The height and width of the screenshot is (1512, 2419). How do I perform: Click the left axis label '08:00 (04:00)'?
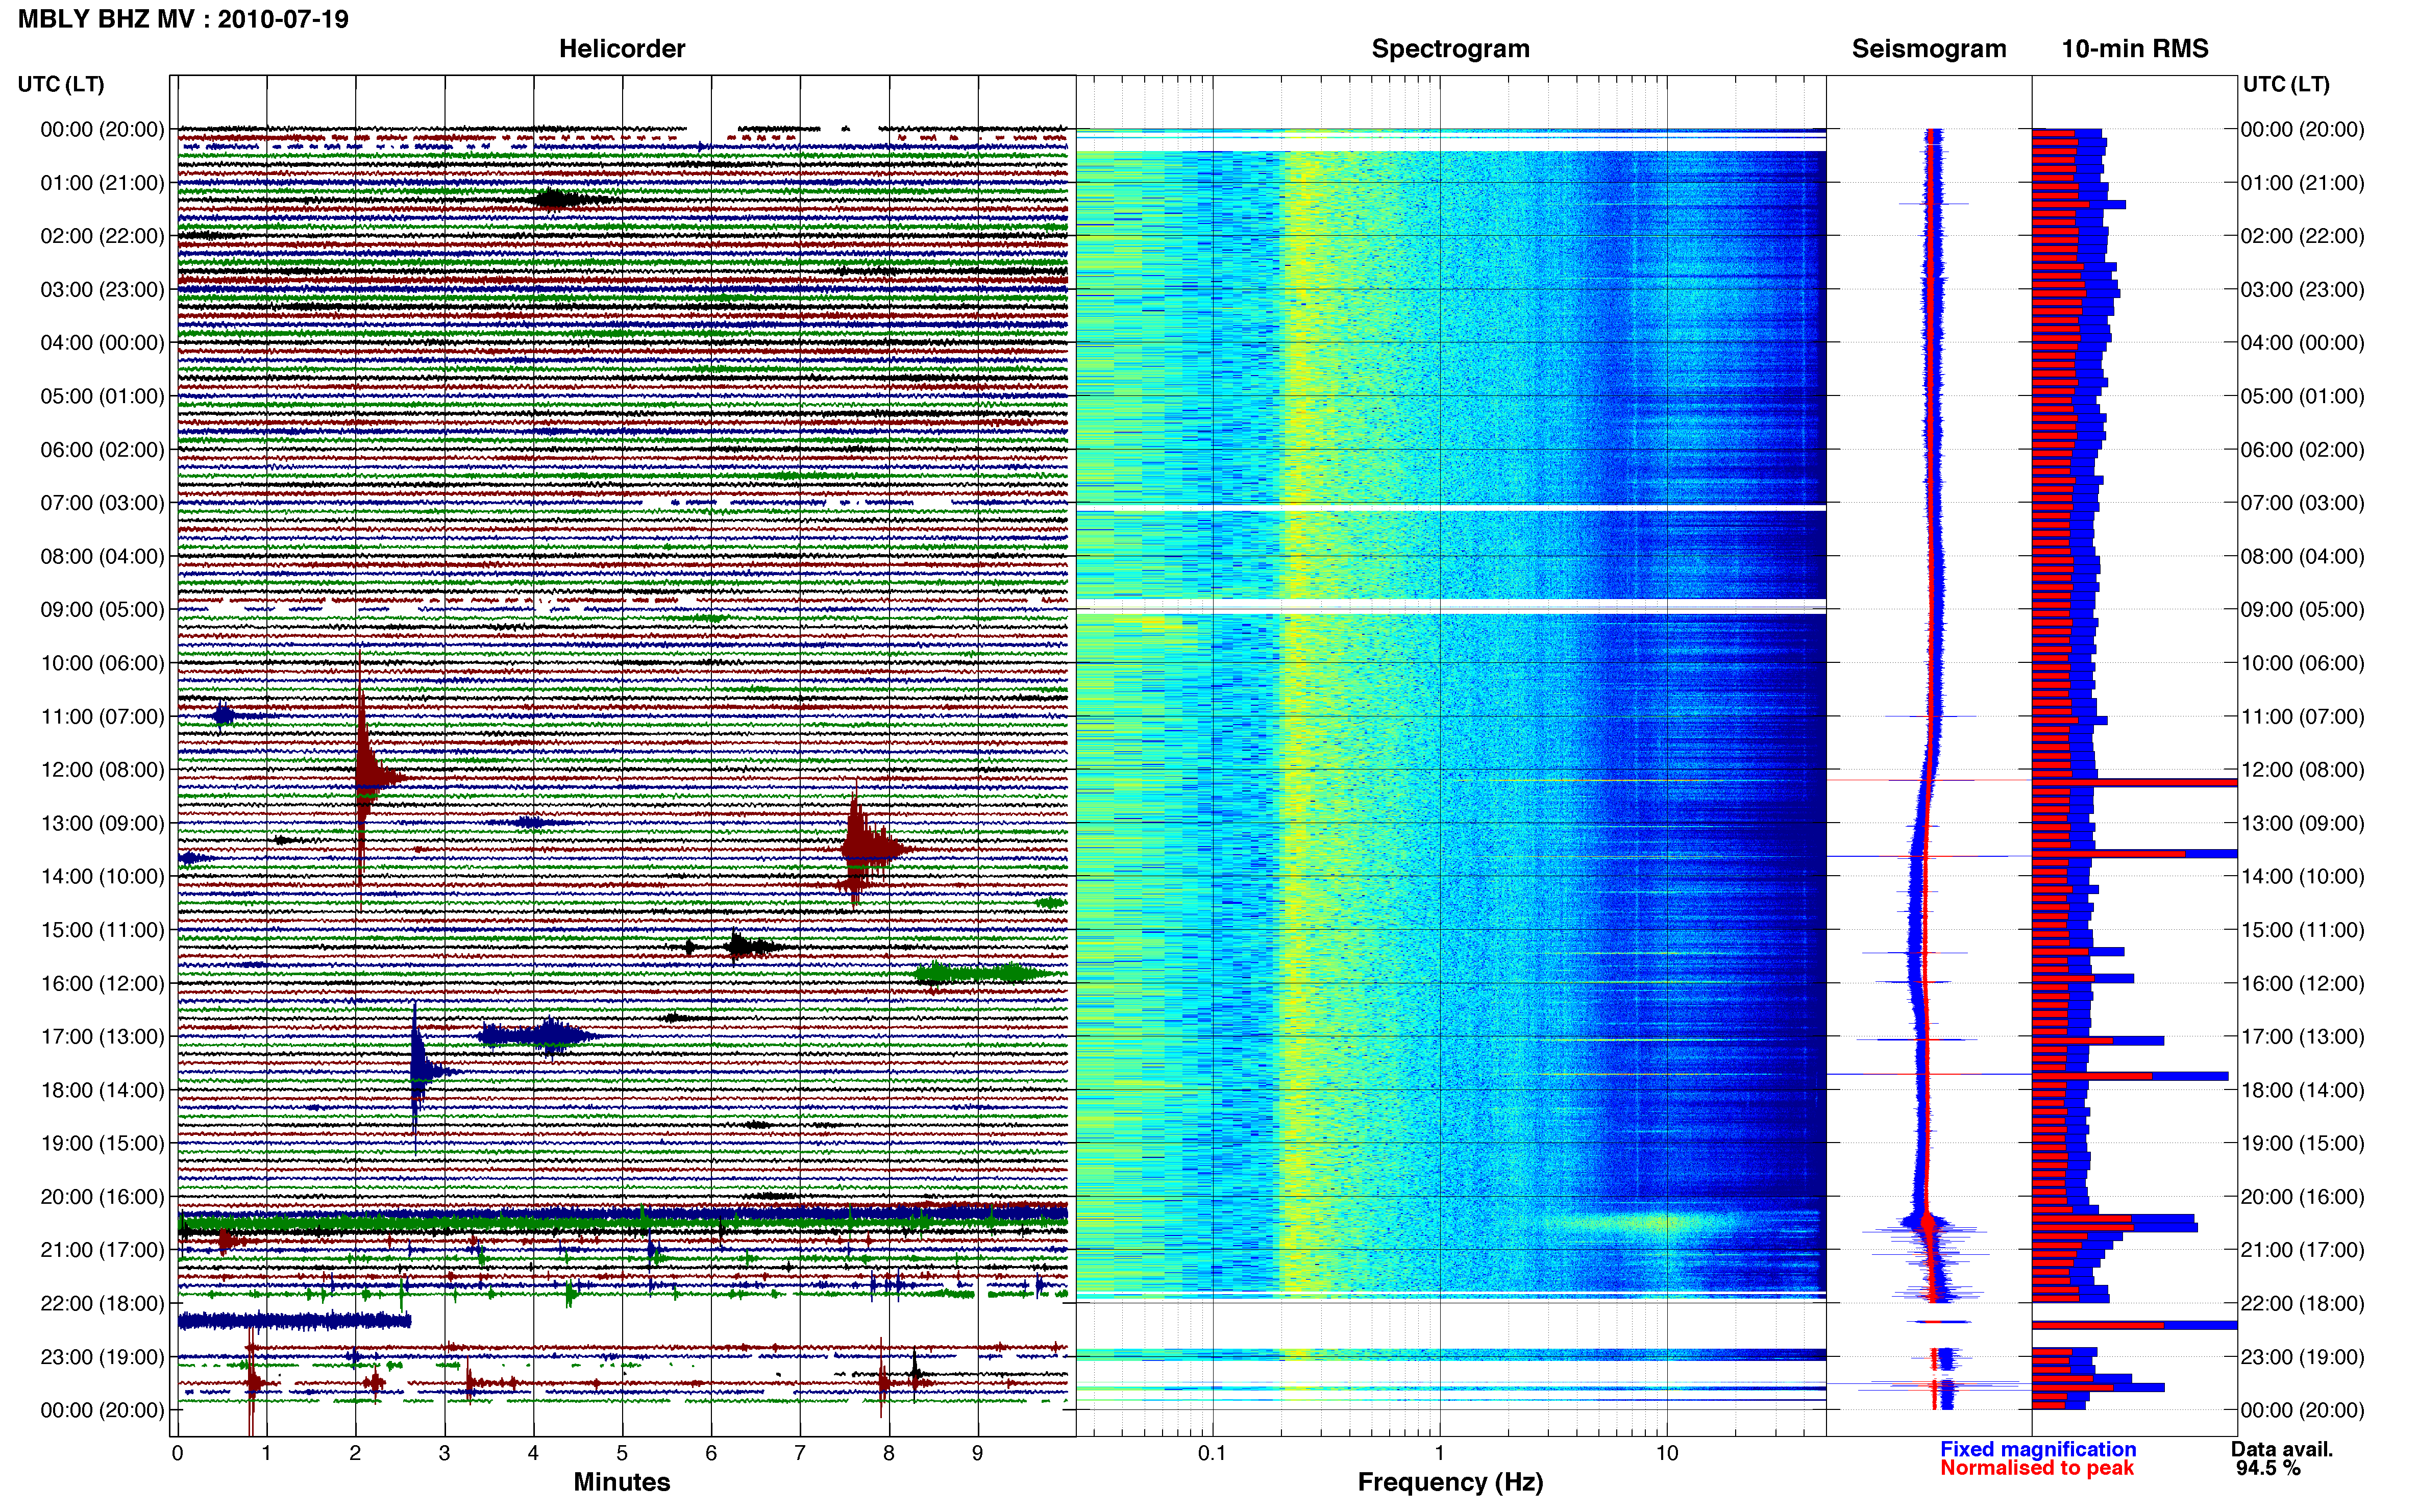[x=102, y=556]
